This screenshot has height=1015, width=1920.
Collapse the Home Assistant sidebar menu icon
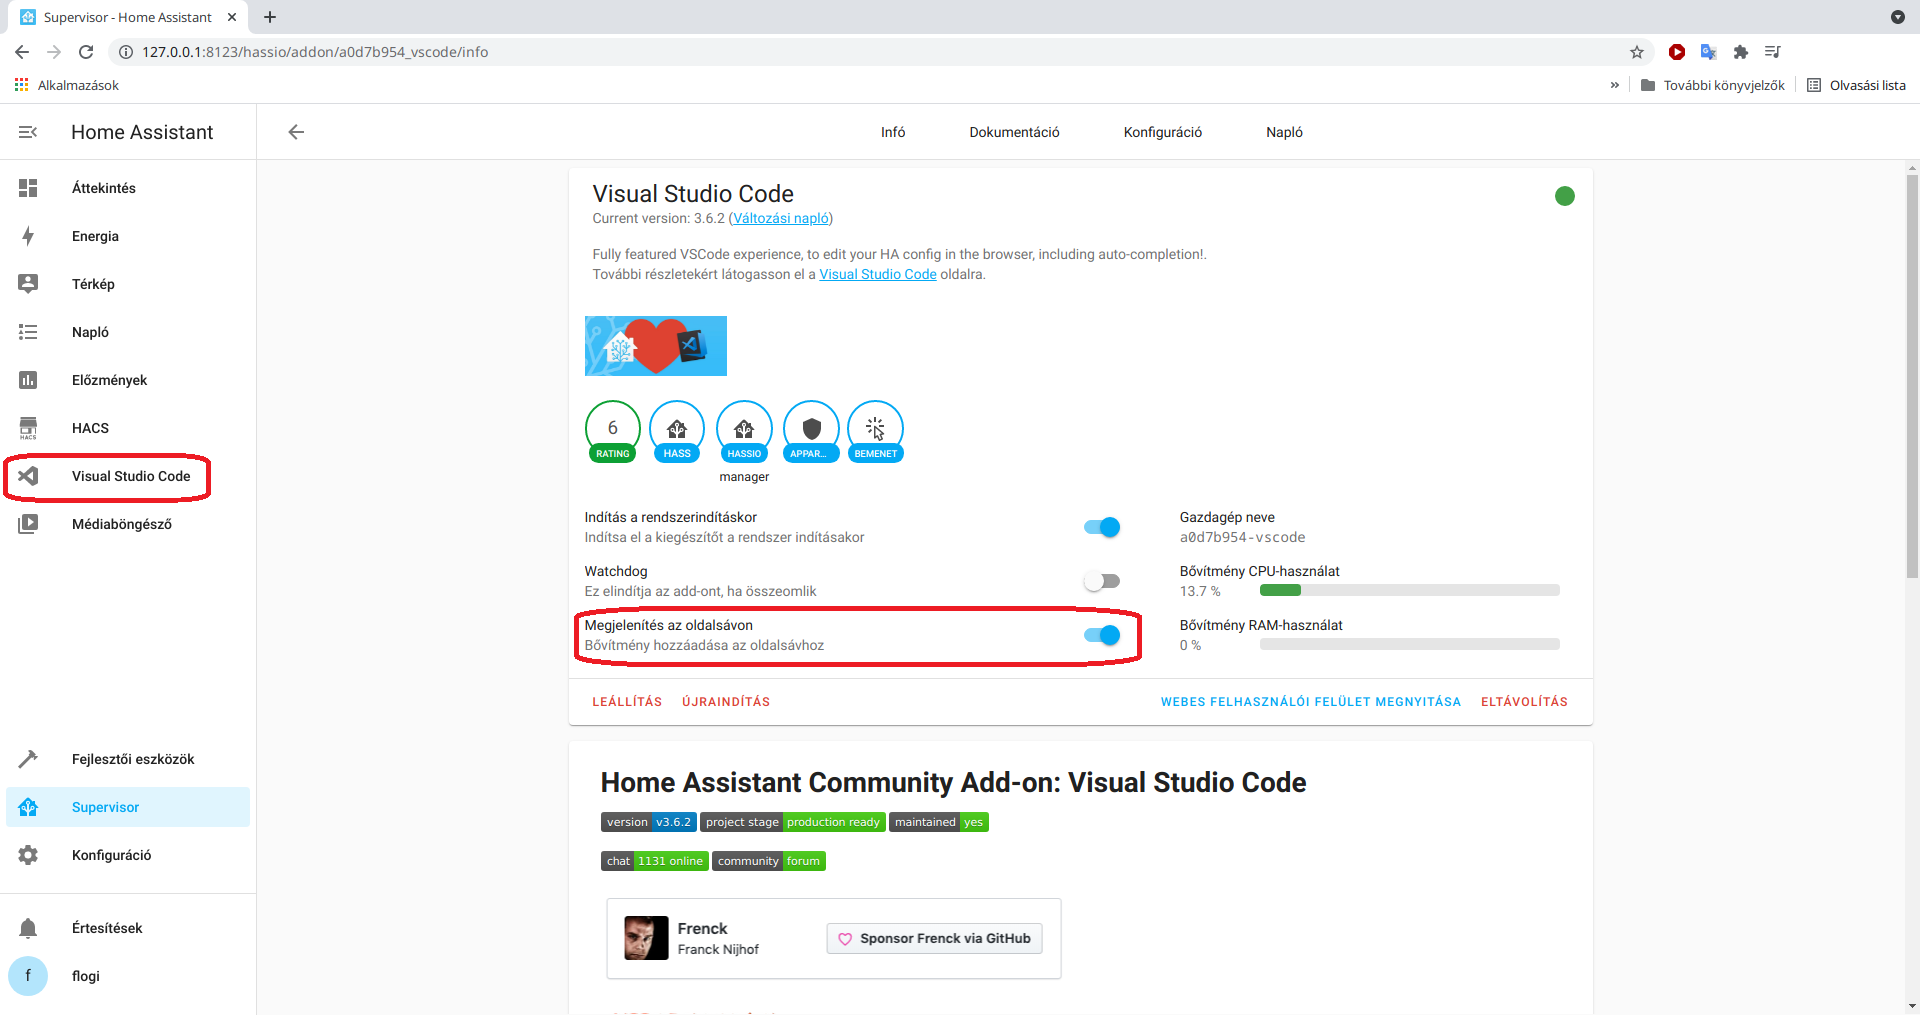pyautogui.click(x=28, y=132)
